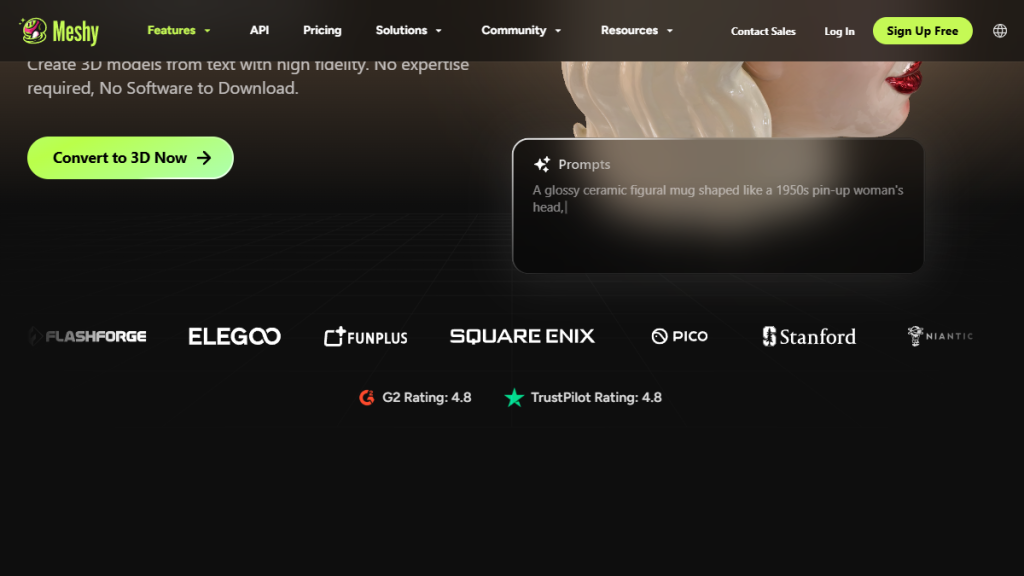The height and width of the screenshot is (576, 1024).
Task: Open the Log In link
Action: (839, 31)
